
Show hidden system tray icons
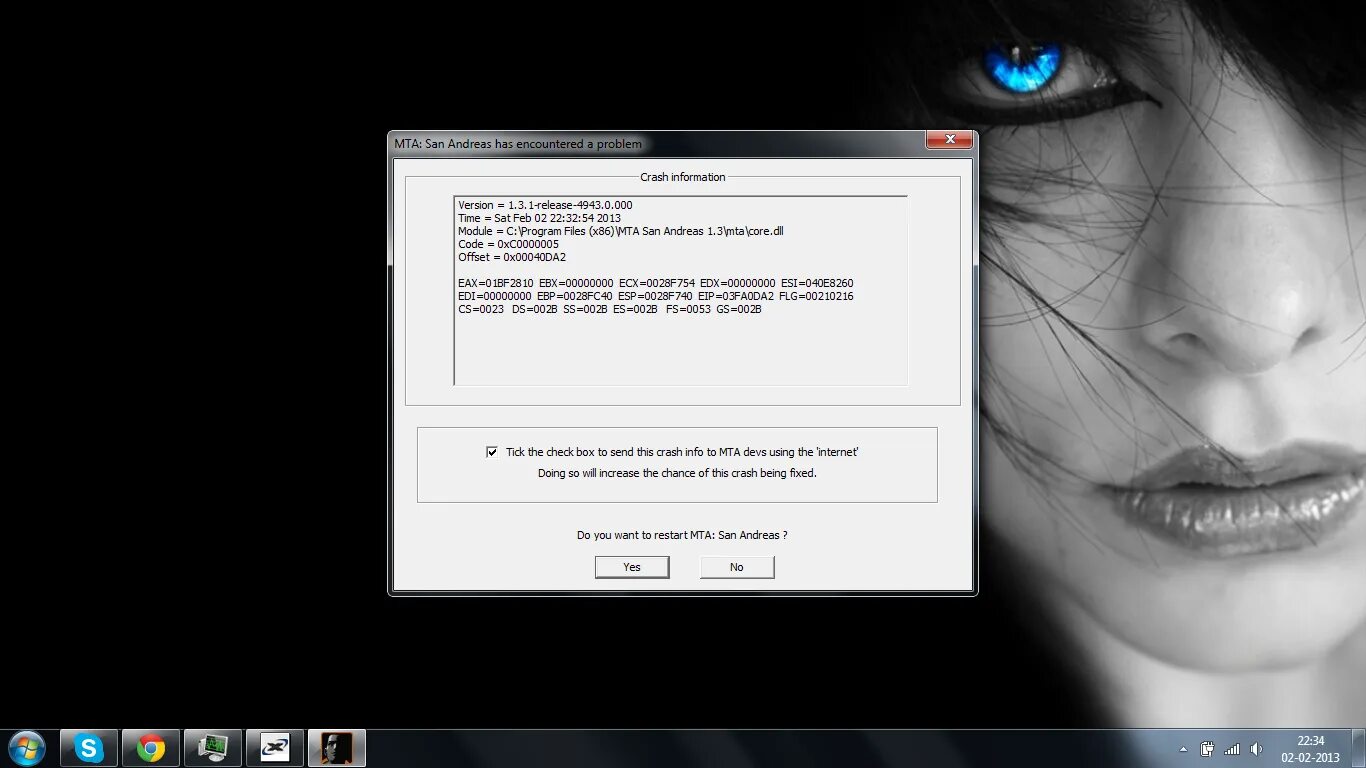pyautogui.click(x=1184, y=749)
